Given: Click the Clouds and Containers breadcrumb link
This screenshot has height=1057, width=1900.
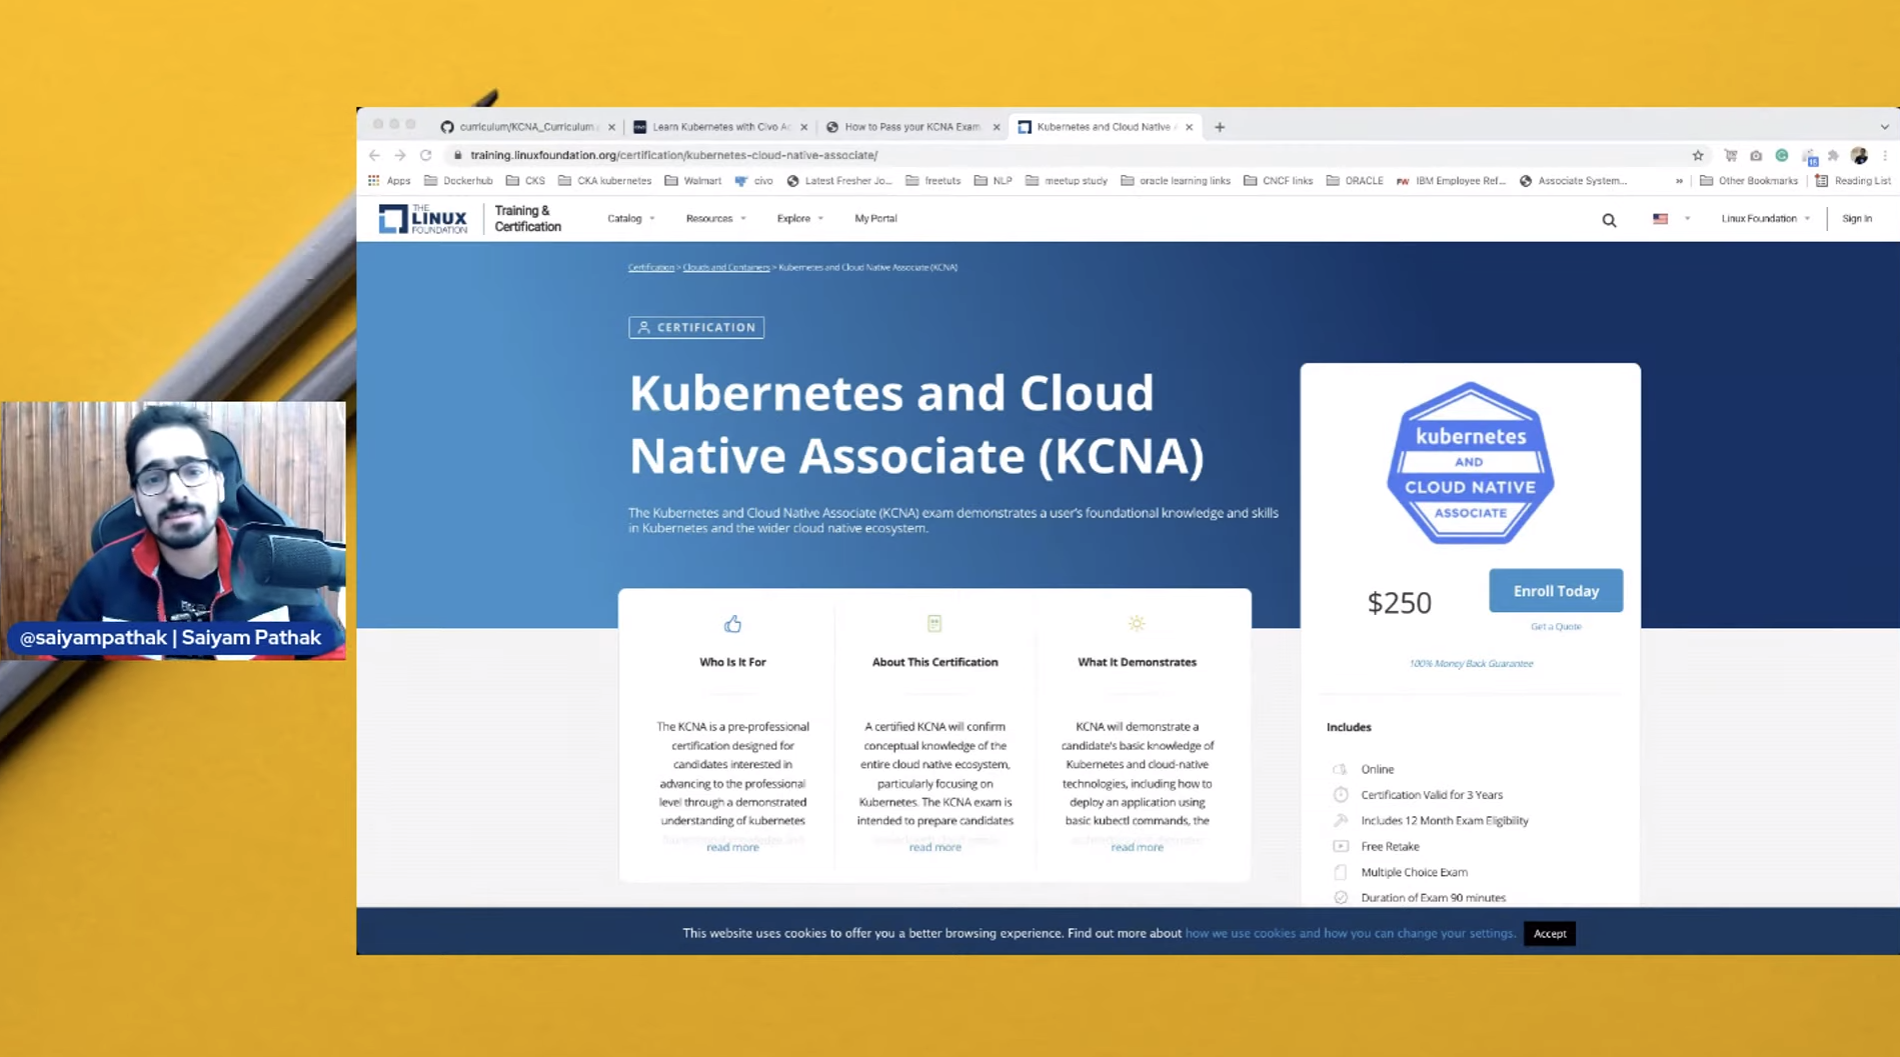Looking at the screenshot, I should pyautogui.click(x=726, y=267).
